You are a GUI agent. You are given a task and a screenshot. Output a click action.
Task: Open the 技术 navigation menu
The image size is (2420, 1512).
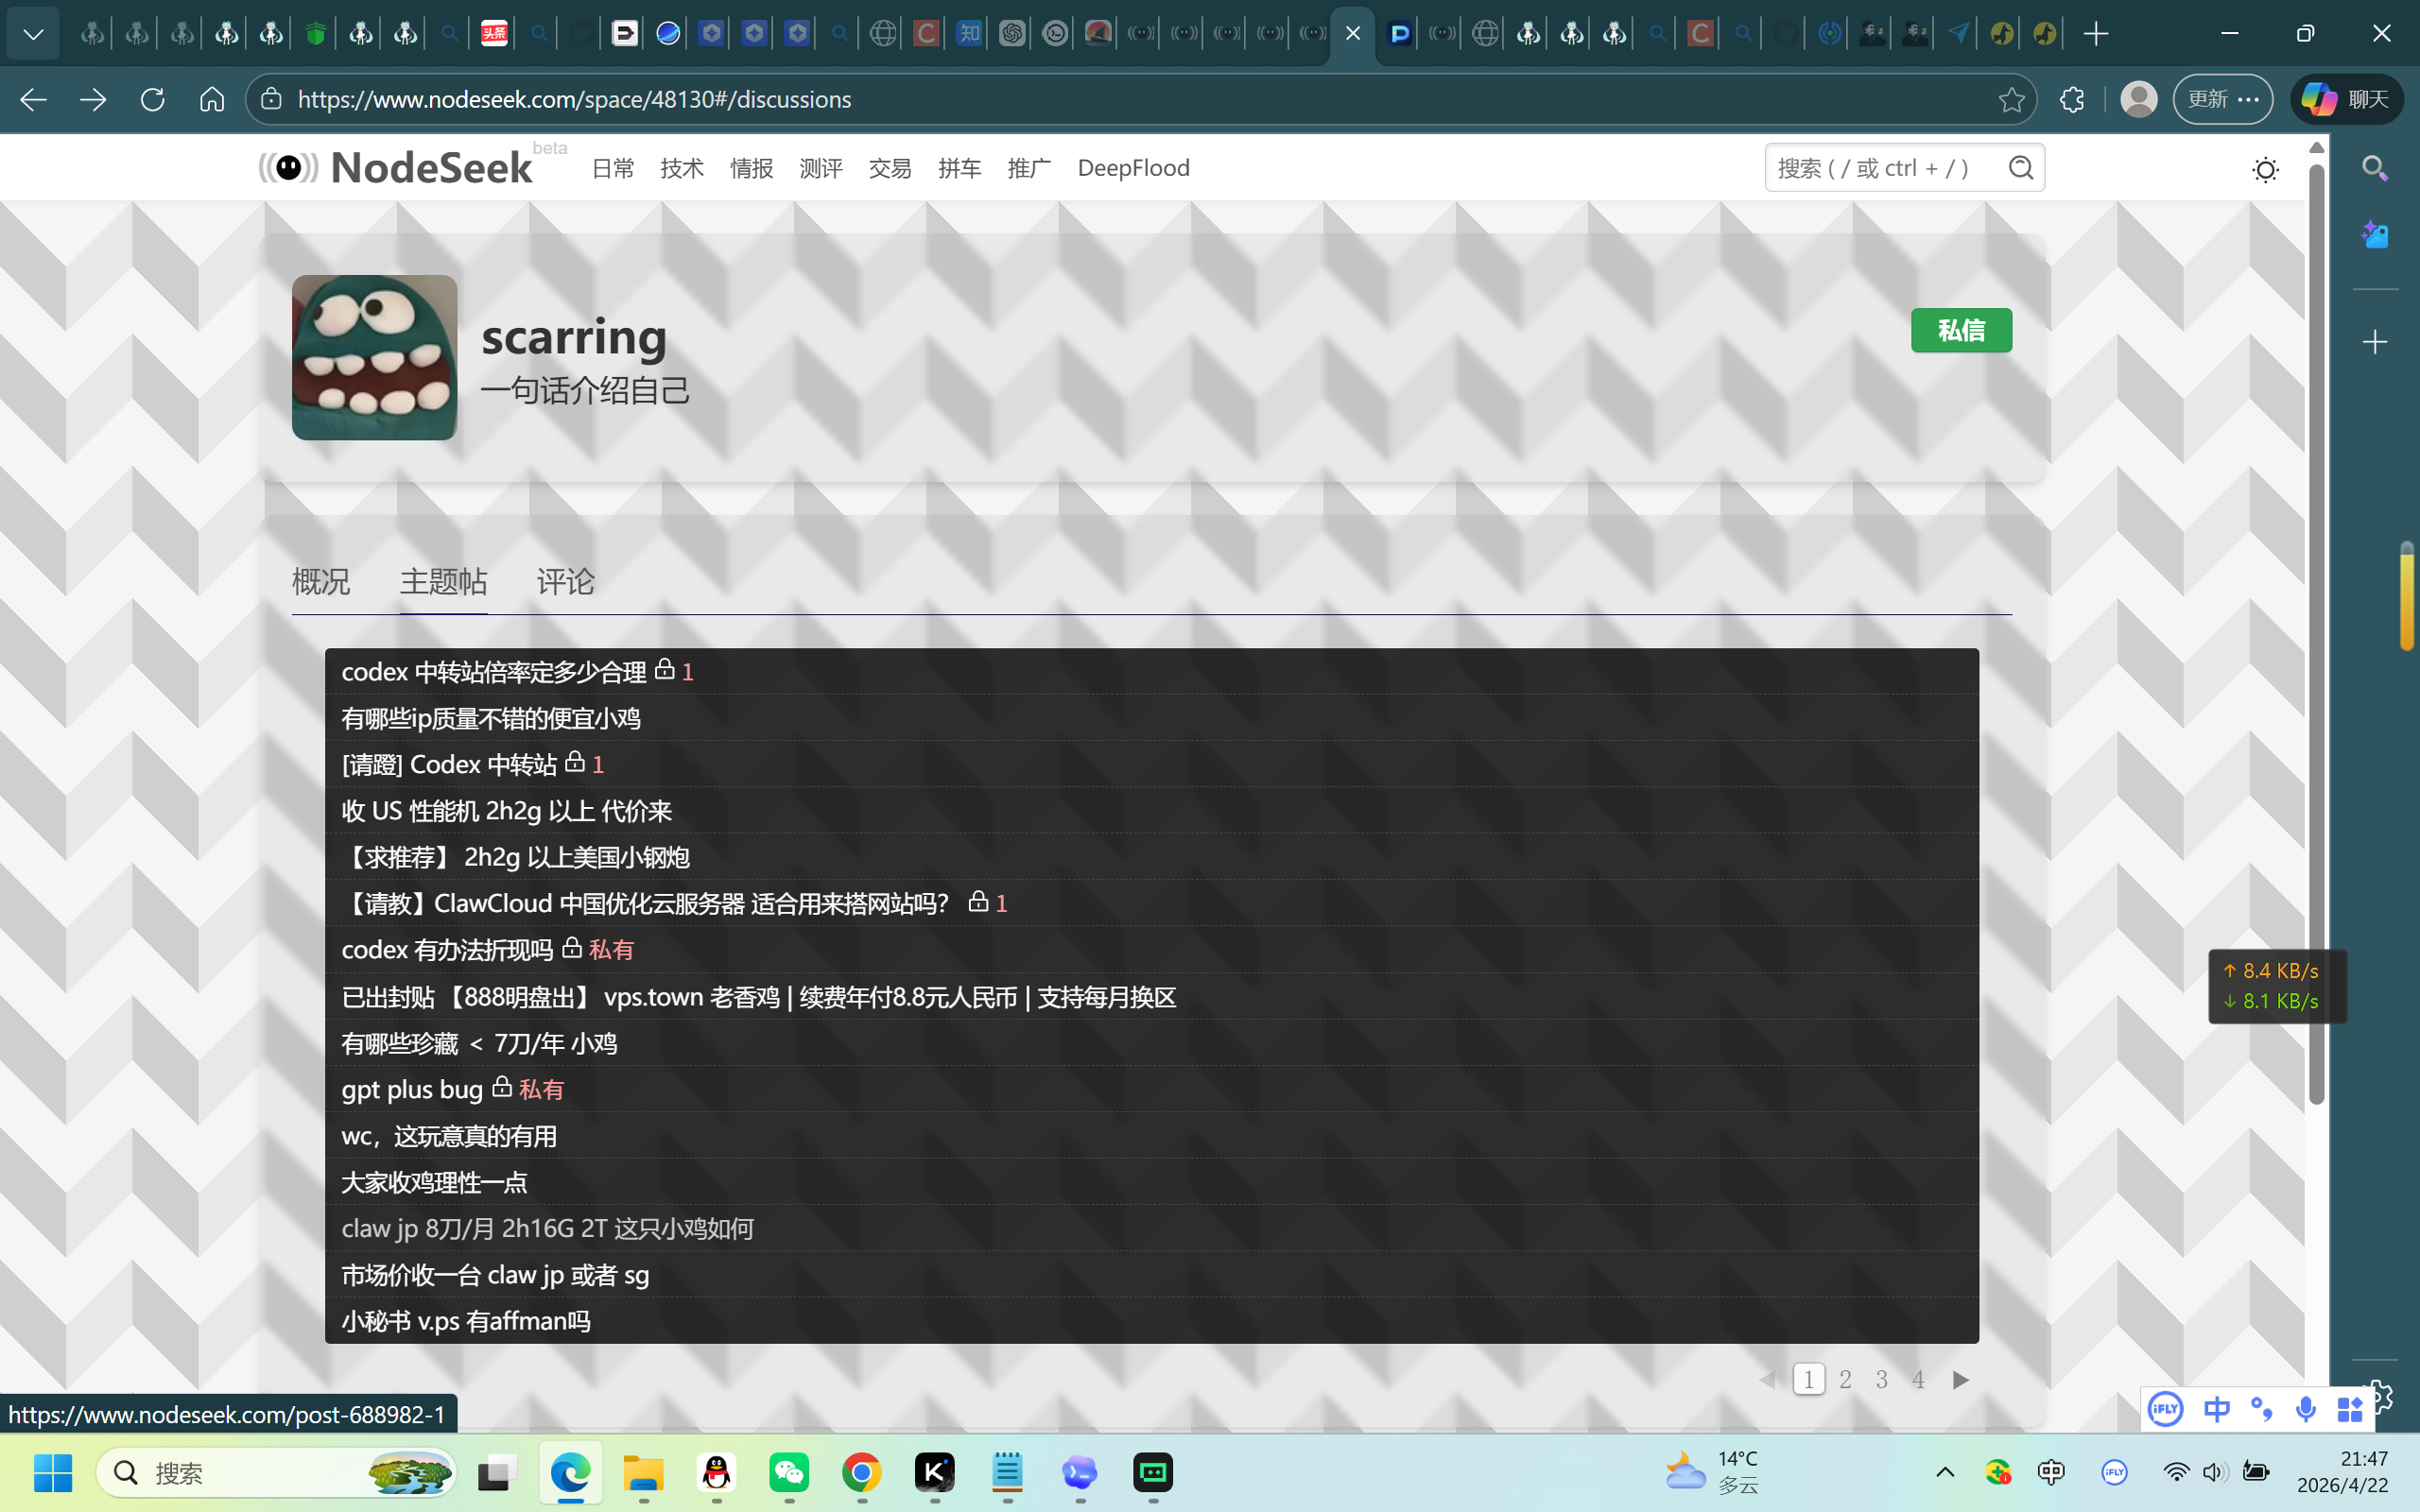pyautogui.click(x=682, y=168)
